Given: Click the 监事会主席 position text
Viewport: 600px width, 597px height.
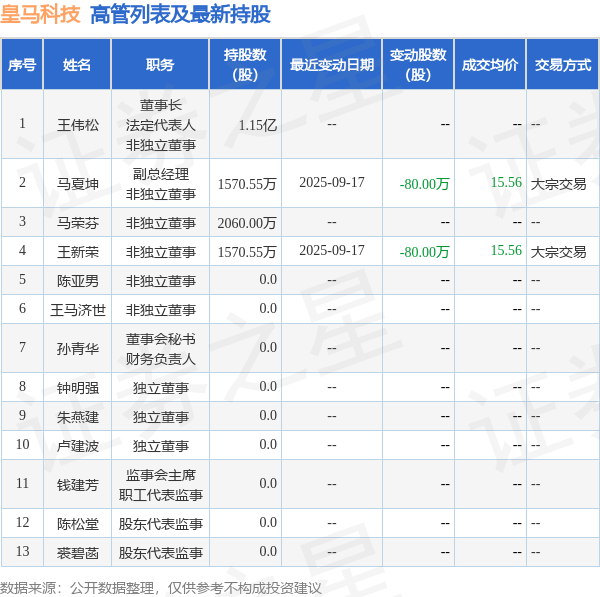Looking at the screenshot, I should tap(161, 475).
